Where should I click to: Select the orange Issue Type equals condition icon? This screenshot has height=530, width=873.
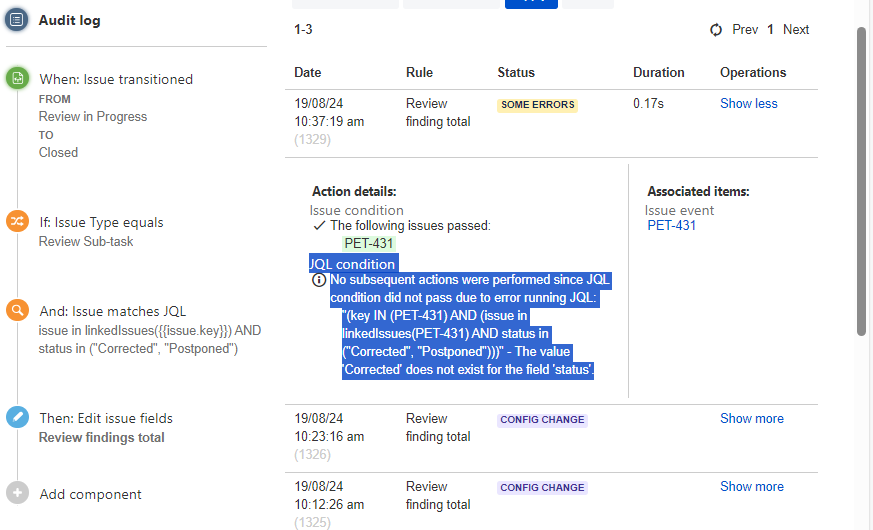pyautogui.click(x=17, y=221)
